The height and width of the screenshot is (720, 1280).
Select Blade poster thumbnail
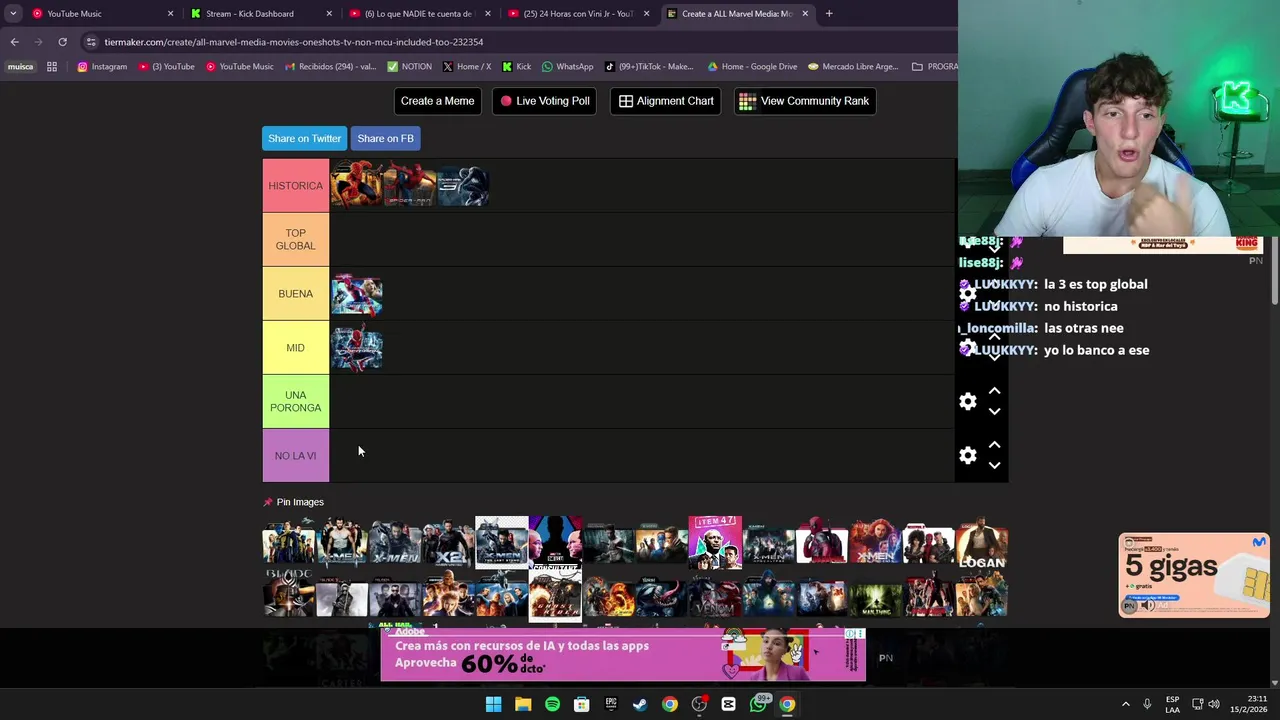coord(289,594)
